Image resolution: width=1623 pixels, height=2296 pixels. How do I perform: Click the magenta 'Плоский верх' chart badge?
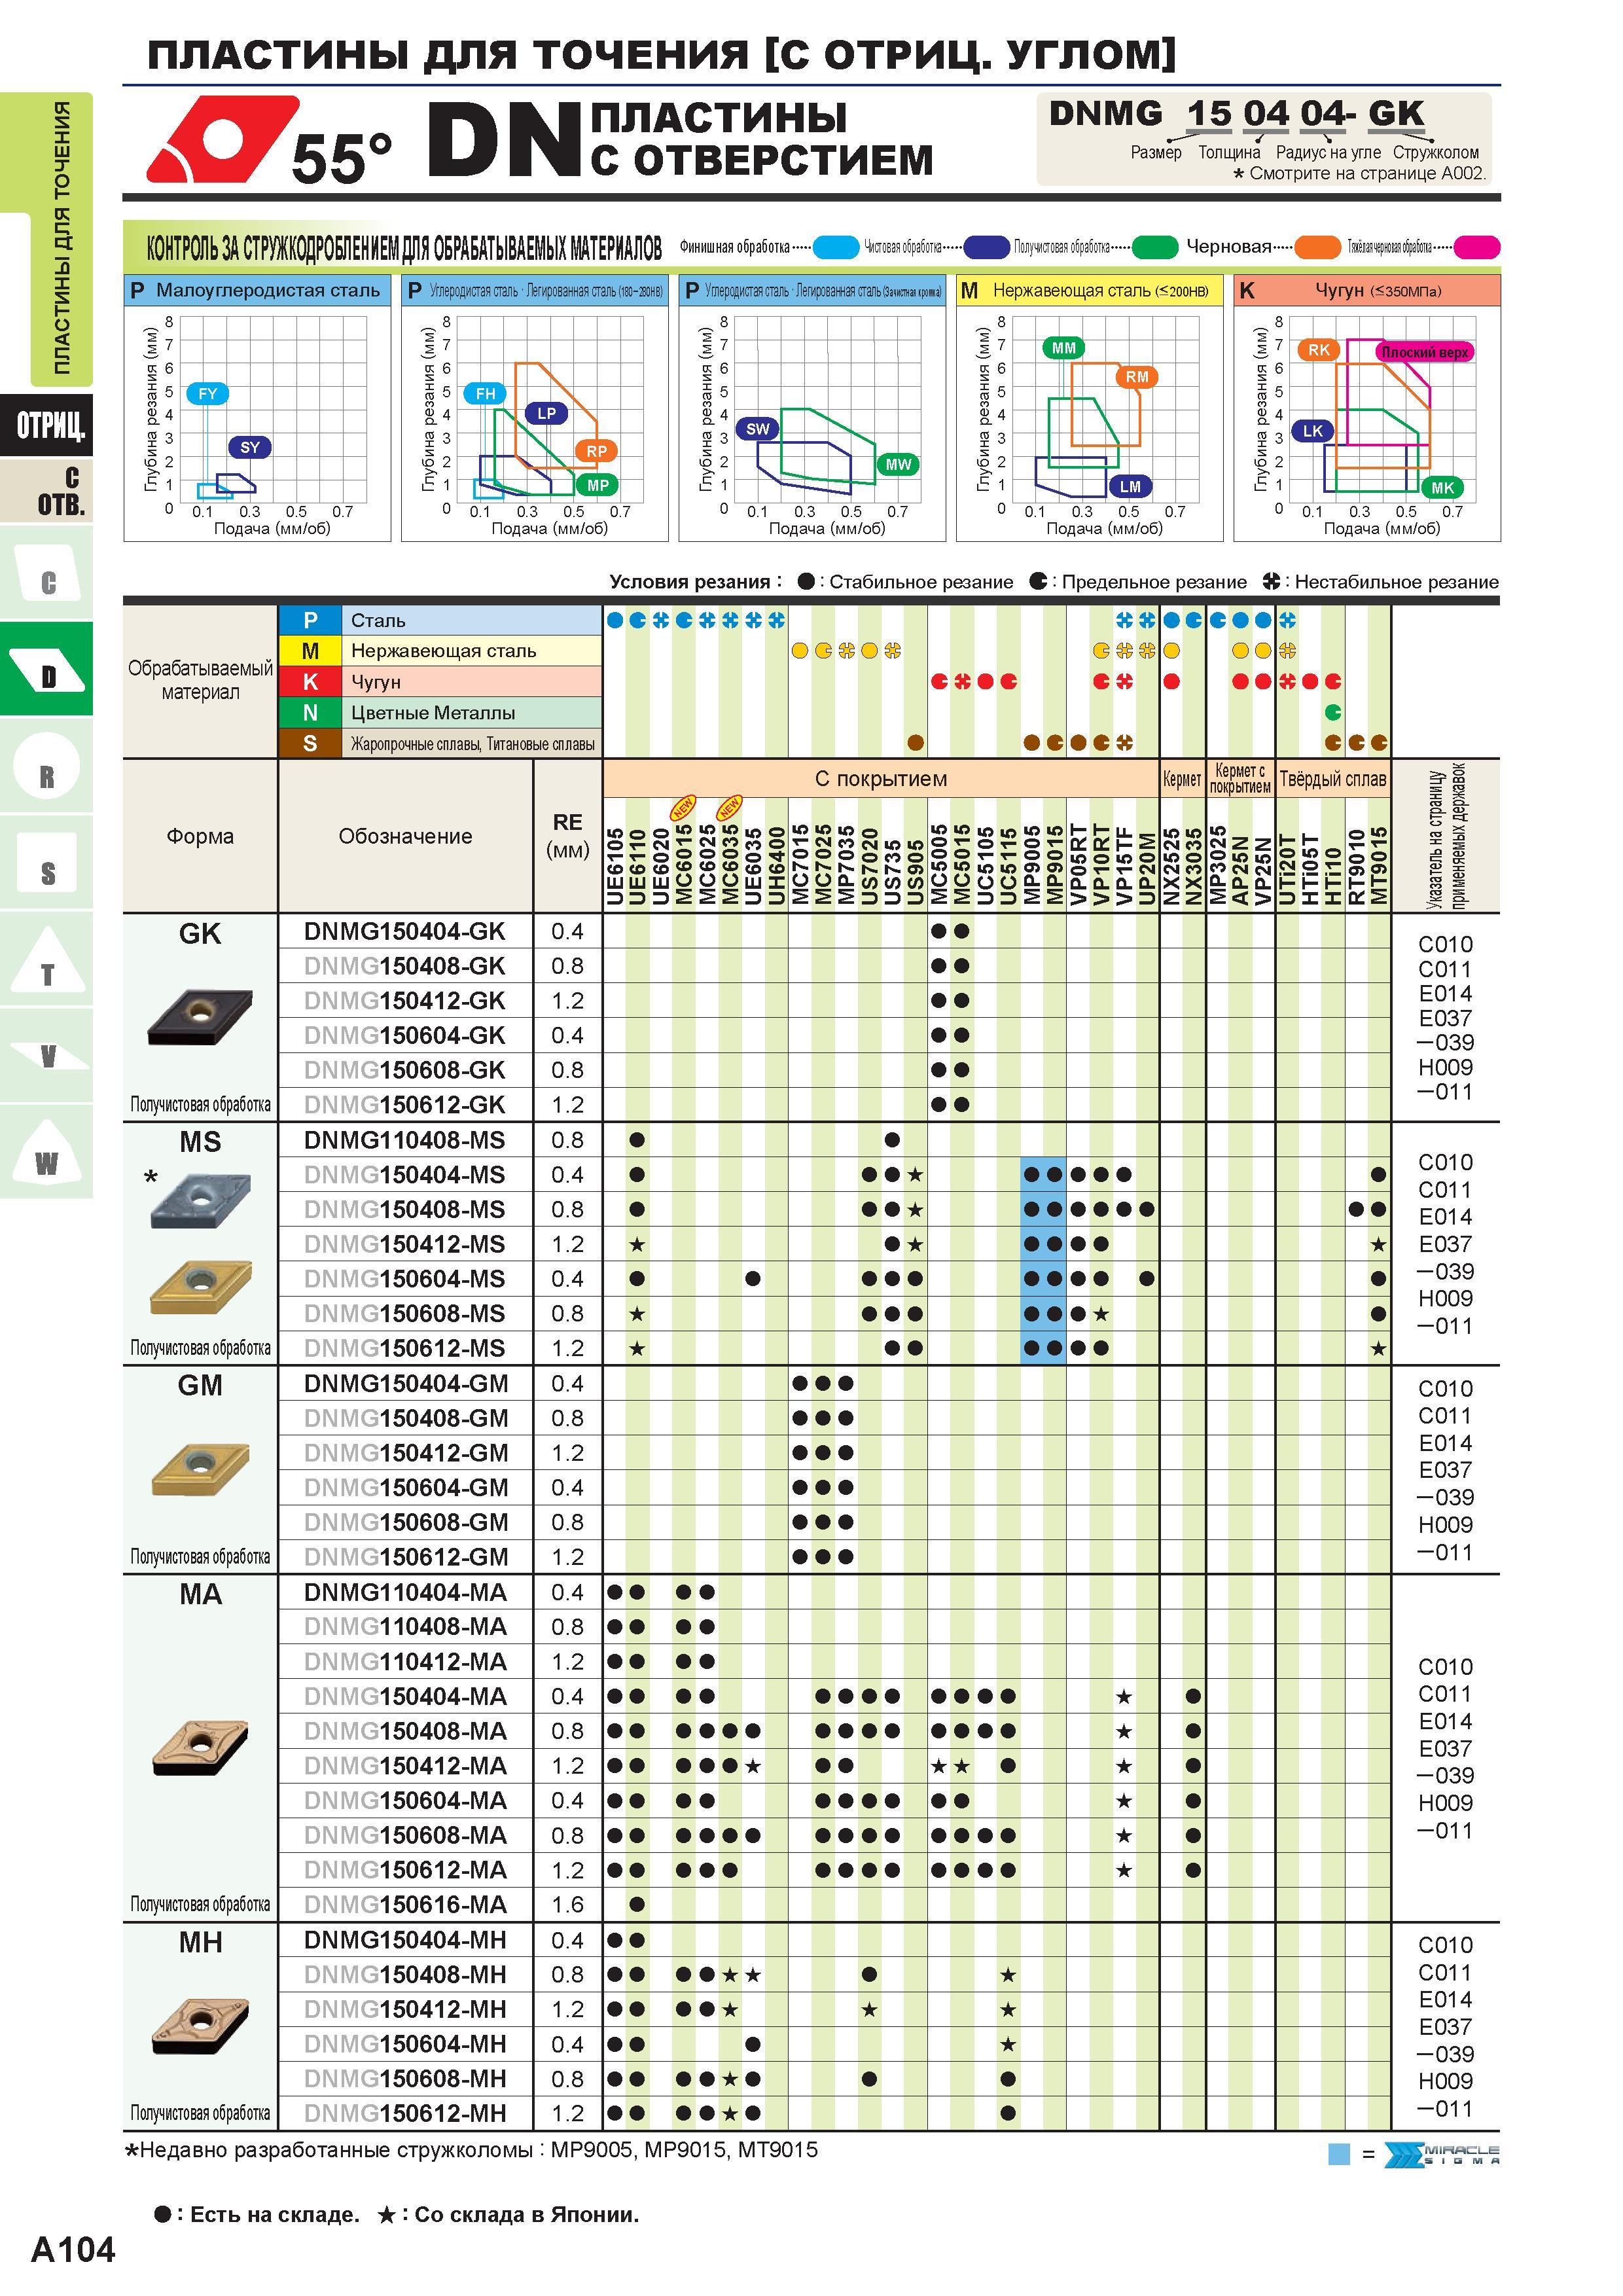(x=1425, y=352)
